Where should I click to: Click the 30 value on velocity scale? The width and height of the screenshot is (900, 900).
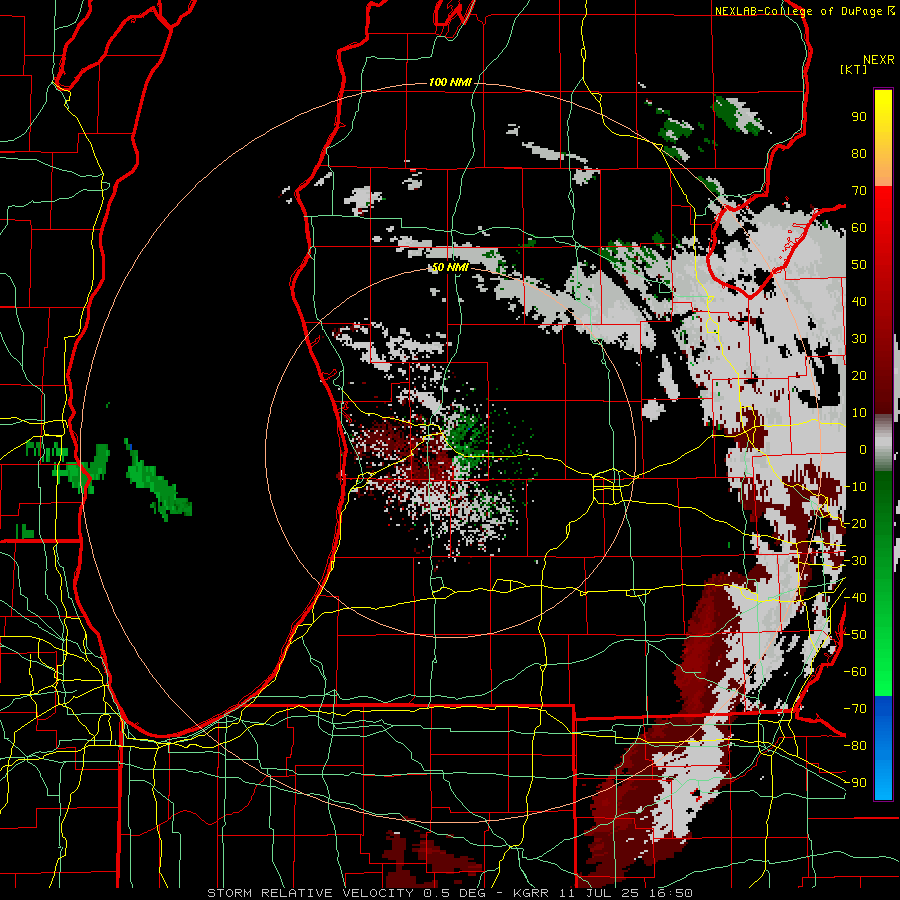(859, 339)
